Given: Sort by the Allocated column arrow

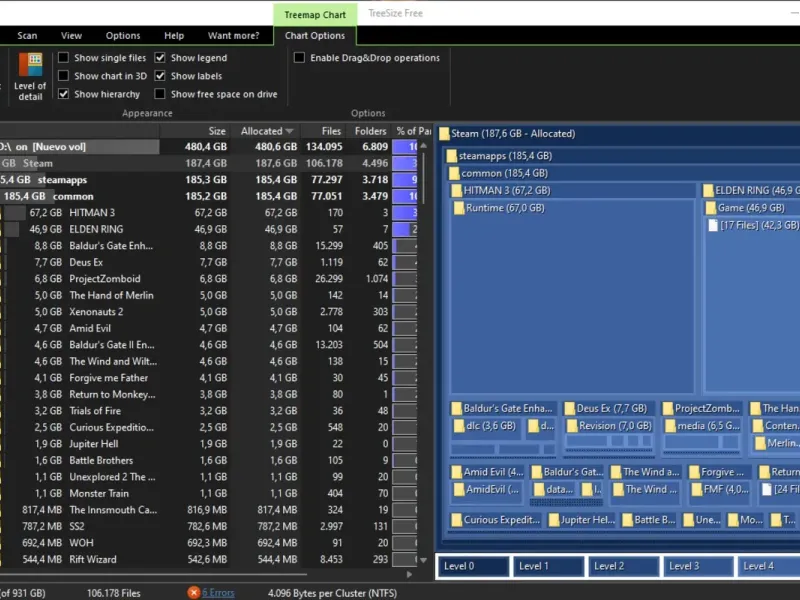Looking at the screenshot, I should coord(290,131).
